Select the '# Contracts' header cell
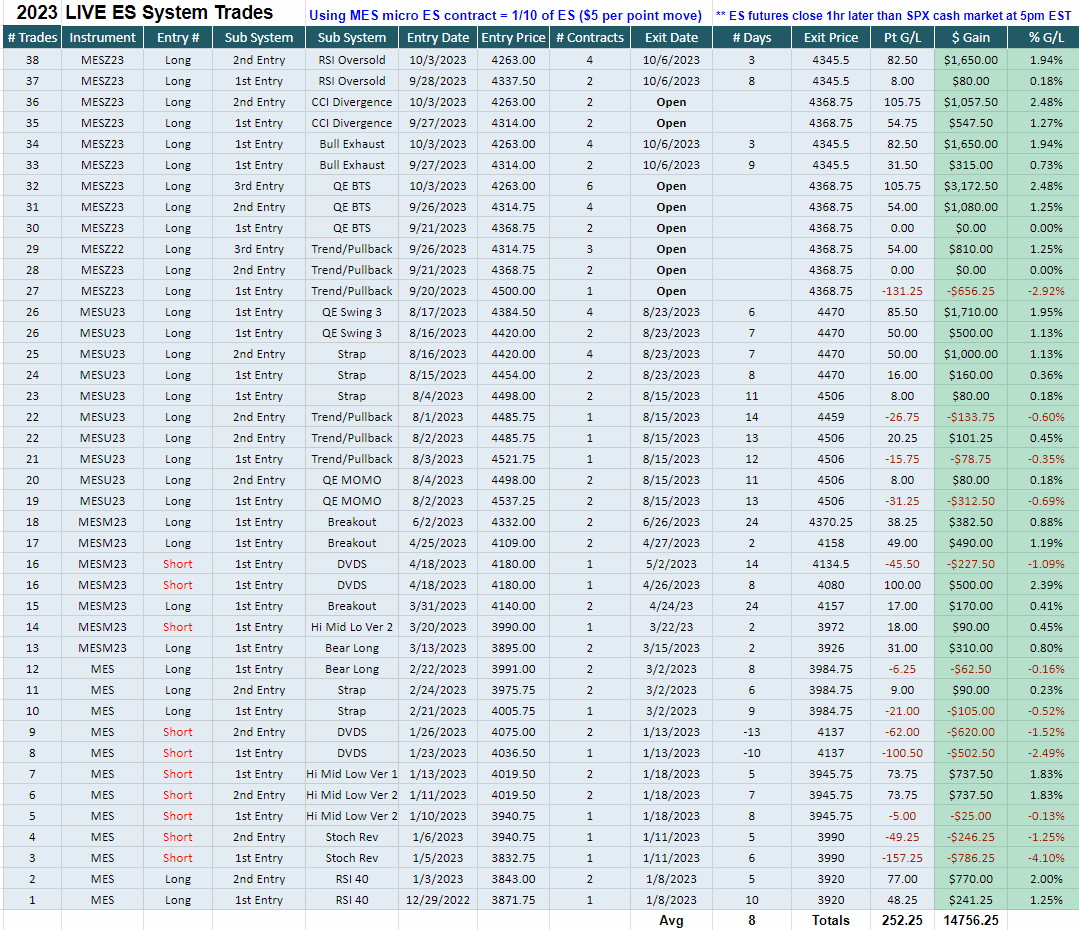The height and width of the screenshot is (930, 1079). pyautogui.click(x=590, y=38)
